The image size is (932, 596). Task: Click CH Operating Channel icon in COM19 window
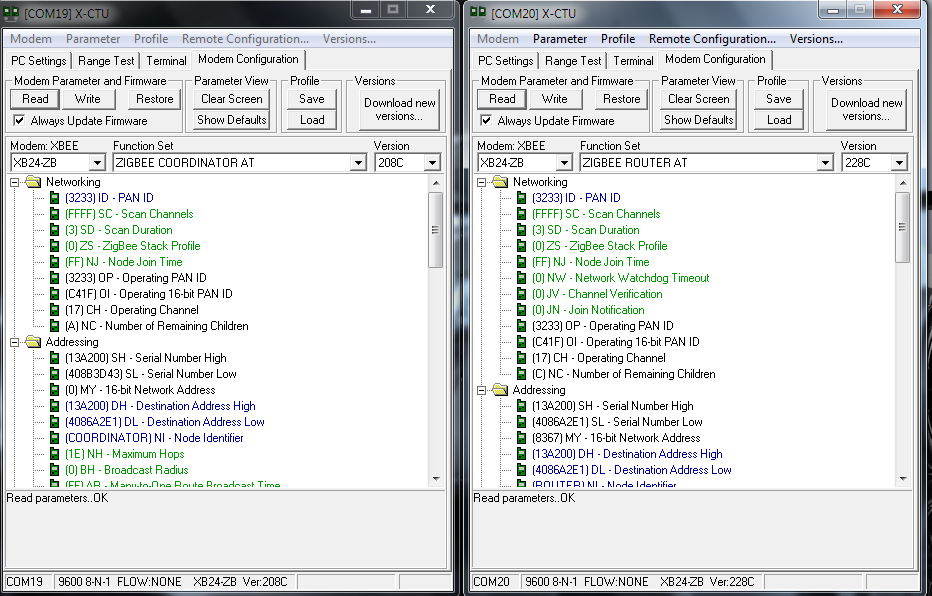(54, 310)
